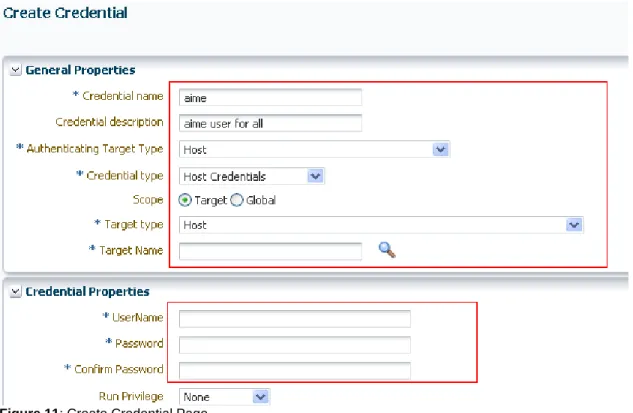Open the Target Name search magnifier
Image resolution: width=633 pixels, height=413 pixels.
pos(387,250)
